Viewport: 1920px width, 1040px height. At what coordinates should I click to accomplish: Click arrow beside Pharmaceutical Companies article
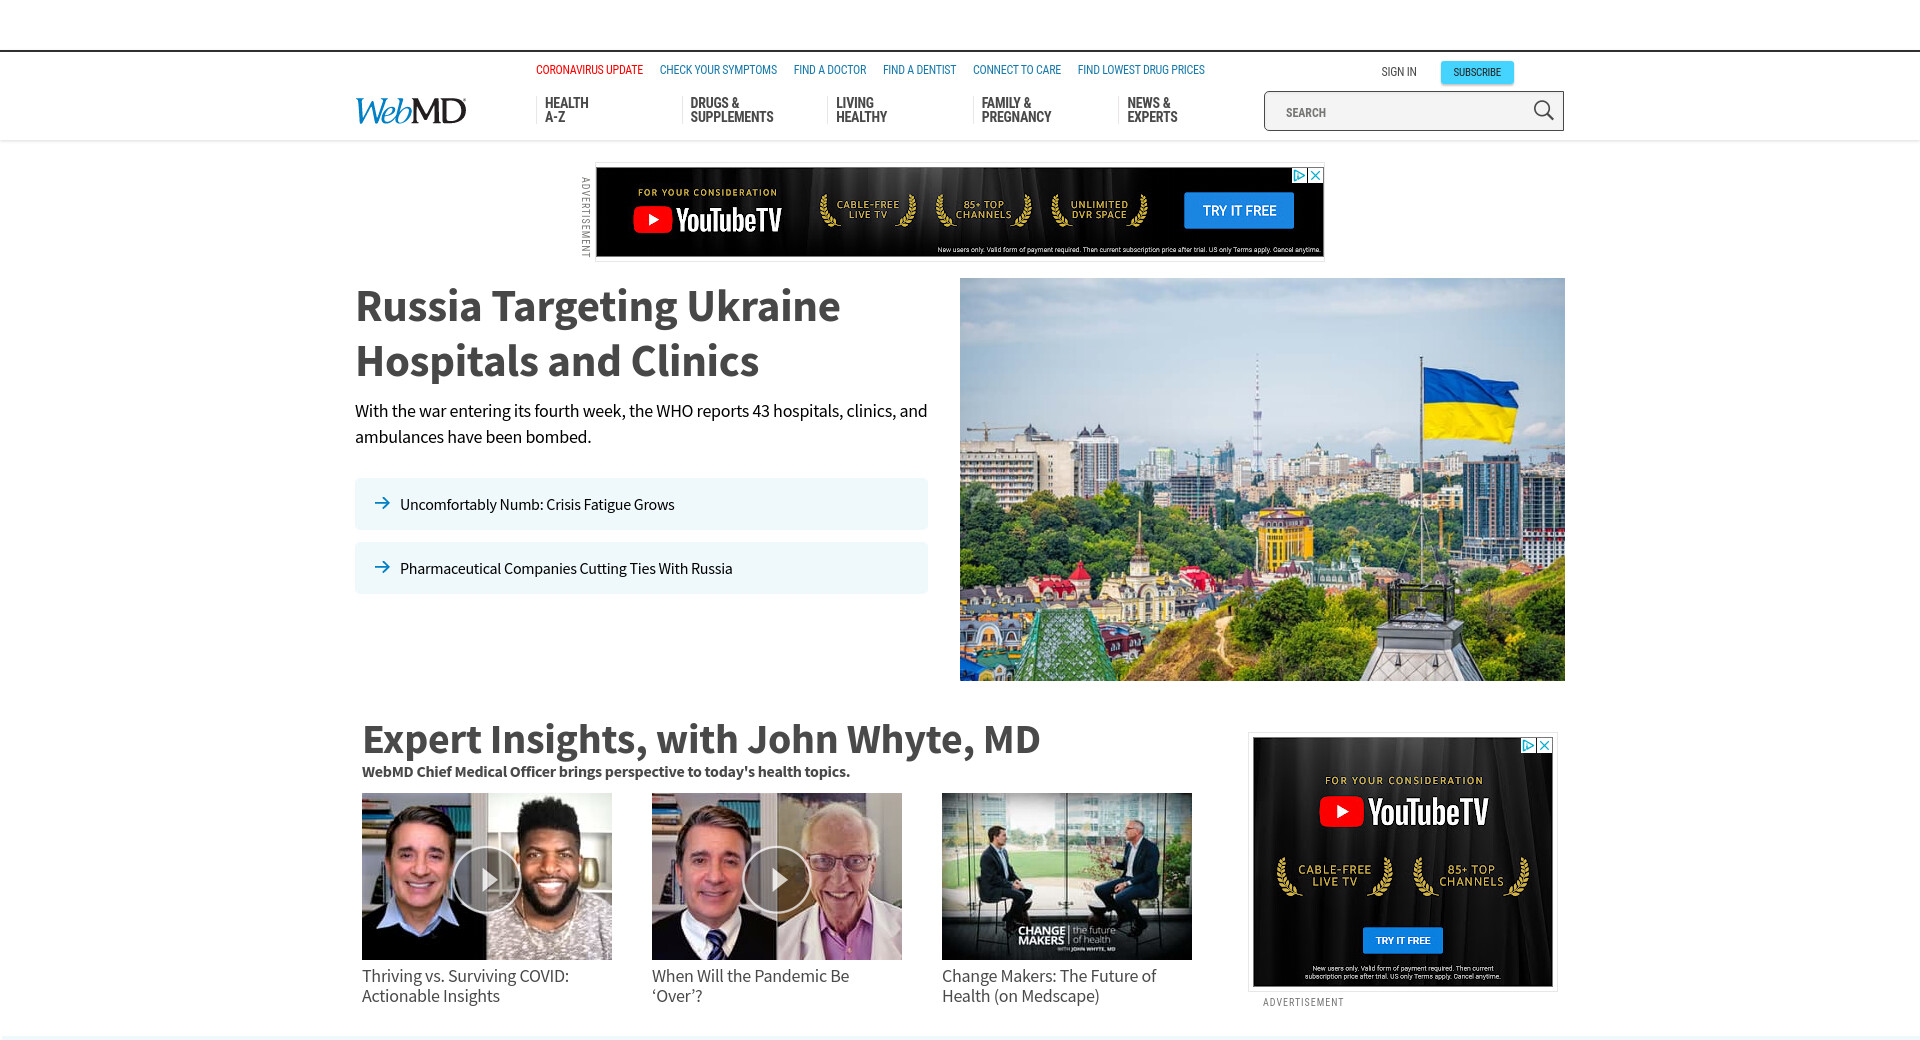click(x=382, y=568)
